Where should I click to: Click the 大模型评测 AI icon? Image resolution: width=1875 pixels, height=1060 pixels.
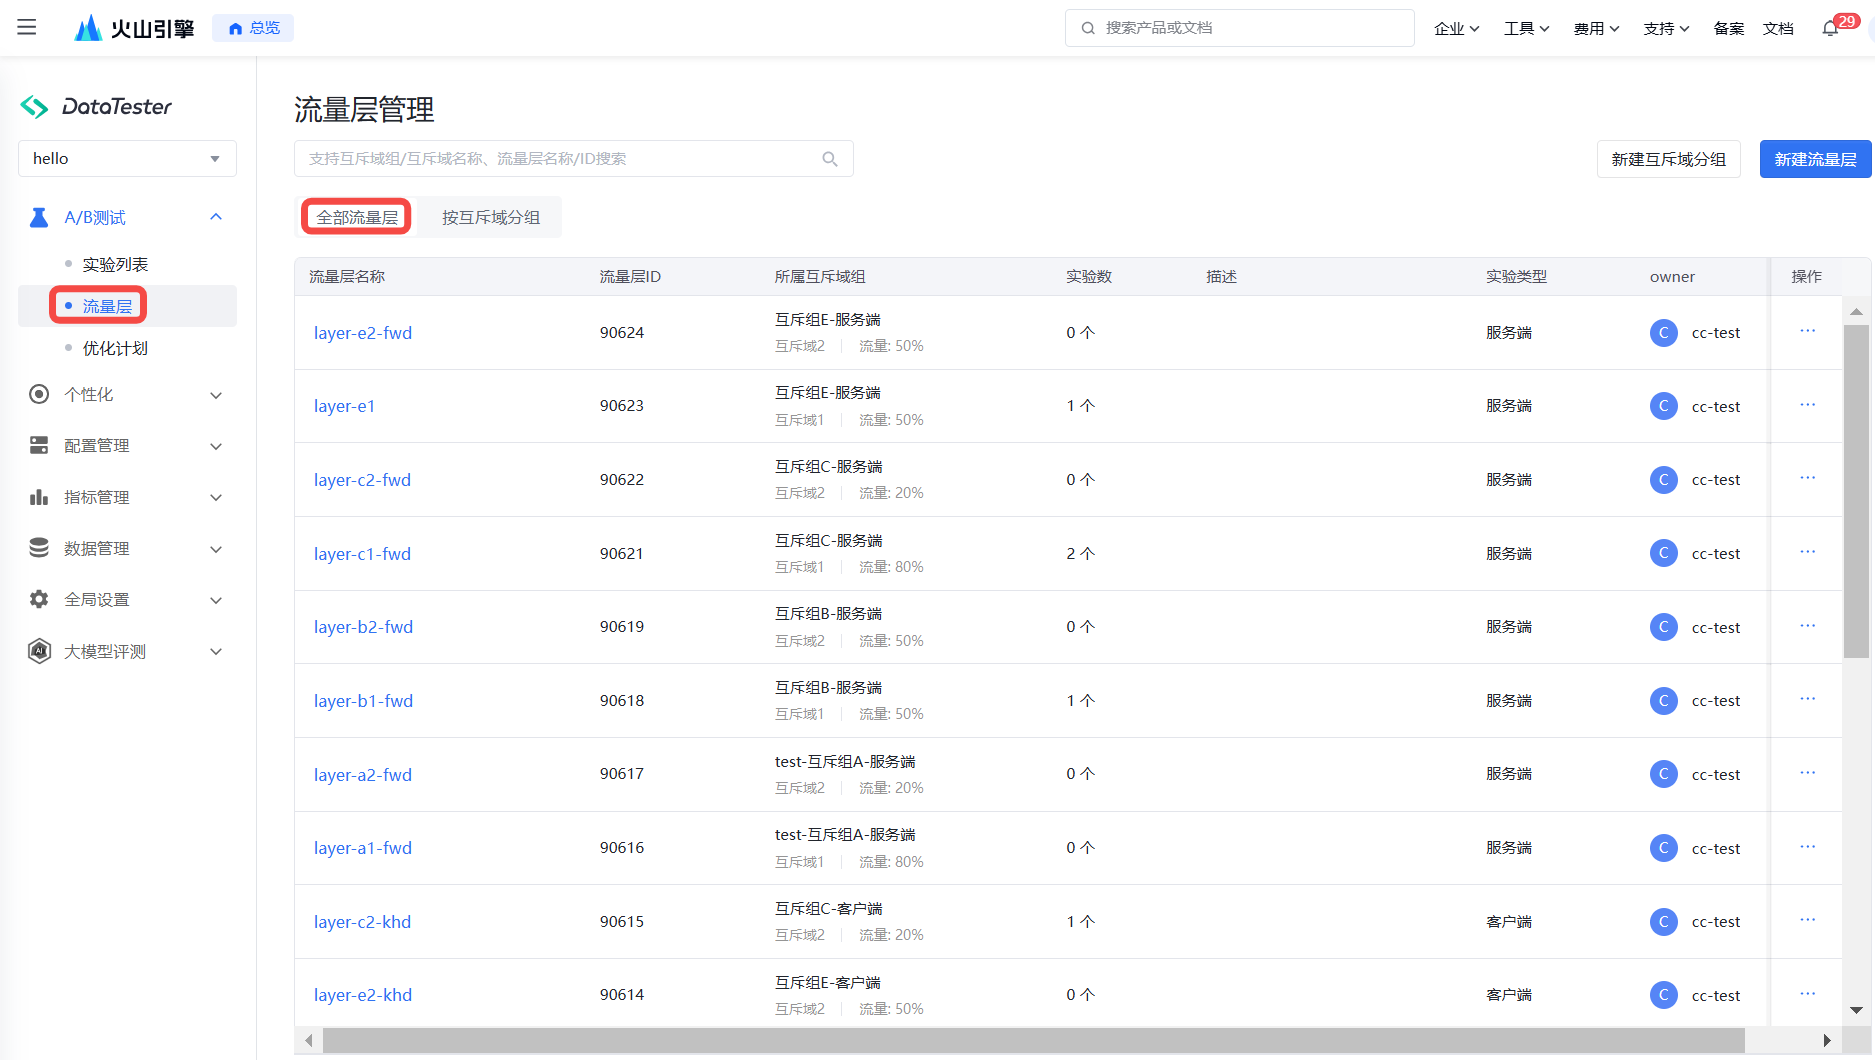tap(39, 651)
